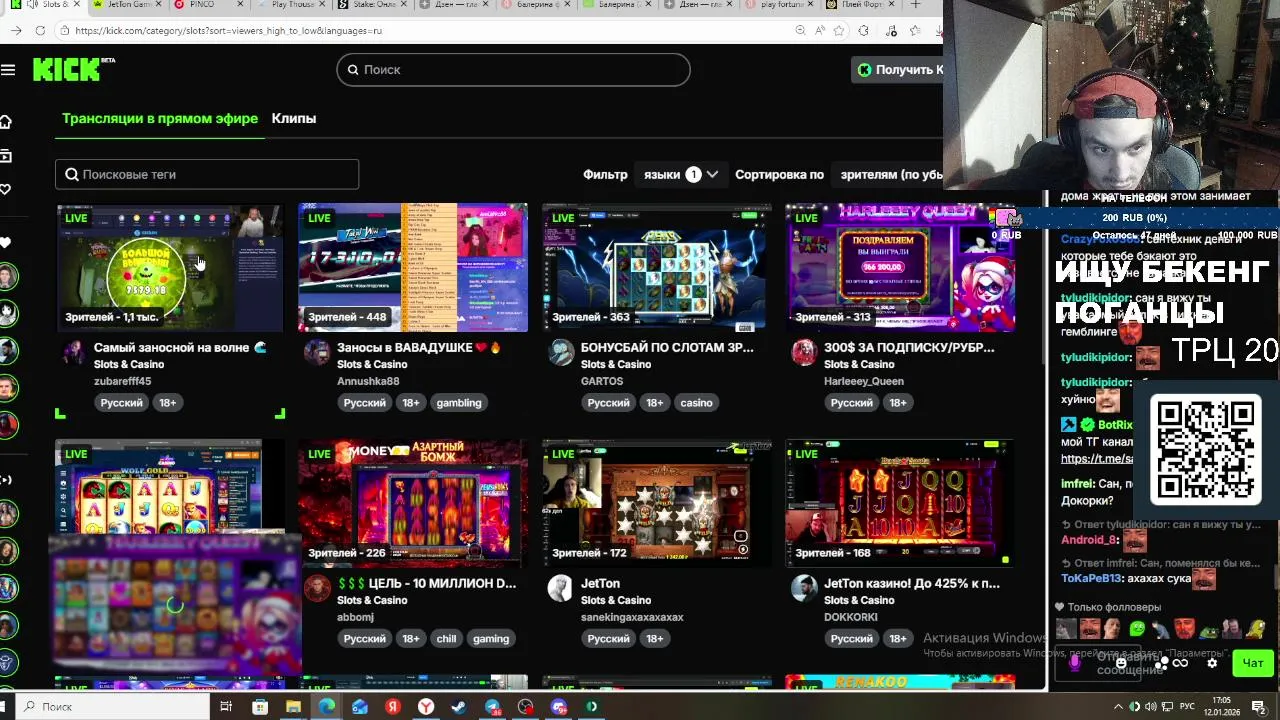This screenshot has height=720, width=1280.
Task: Open zubarefff45 channel avatar
Action: pyautogui.click(x=74, y=352)
